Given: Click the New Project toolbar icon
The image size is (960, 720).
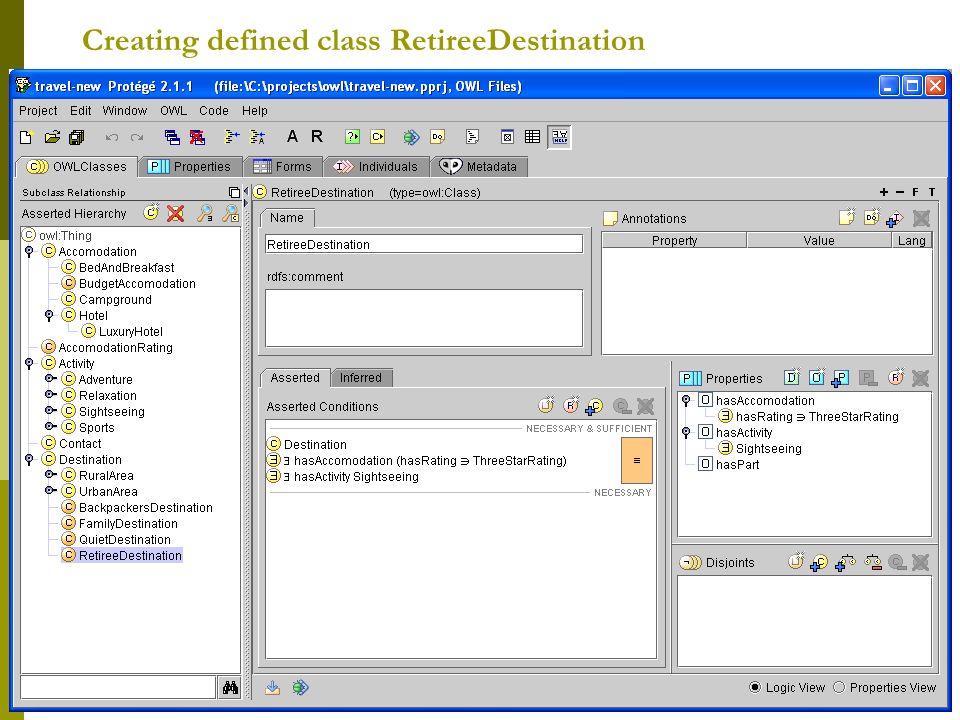Looking at the screenshot, I should point(26,137).
